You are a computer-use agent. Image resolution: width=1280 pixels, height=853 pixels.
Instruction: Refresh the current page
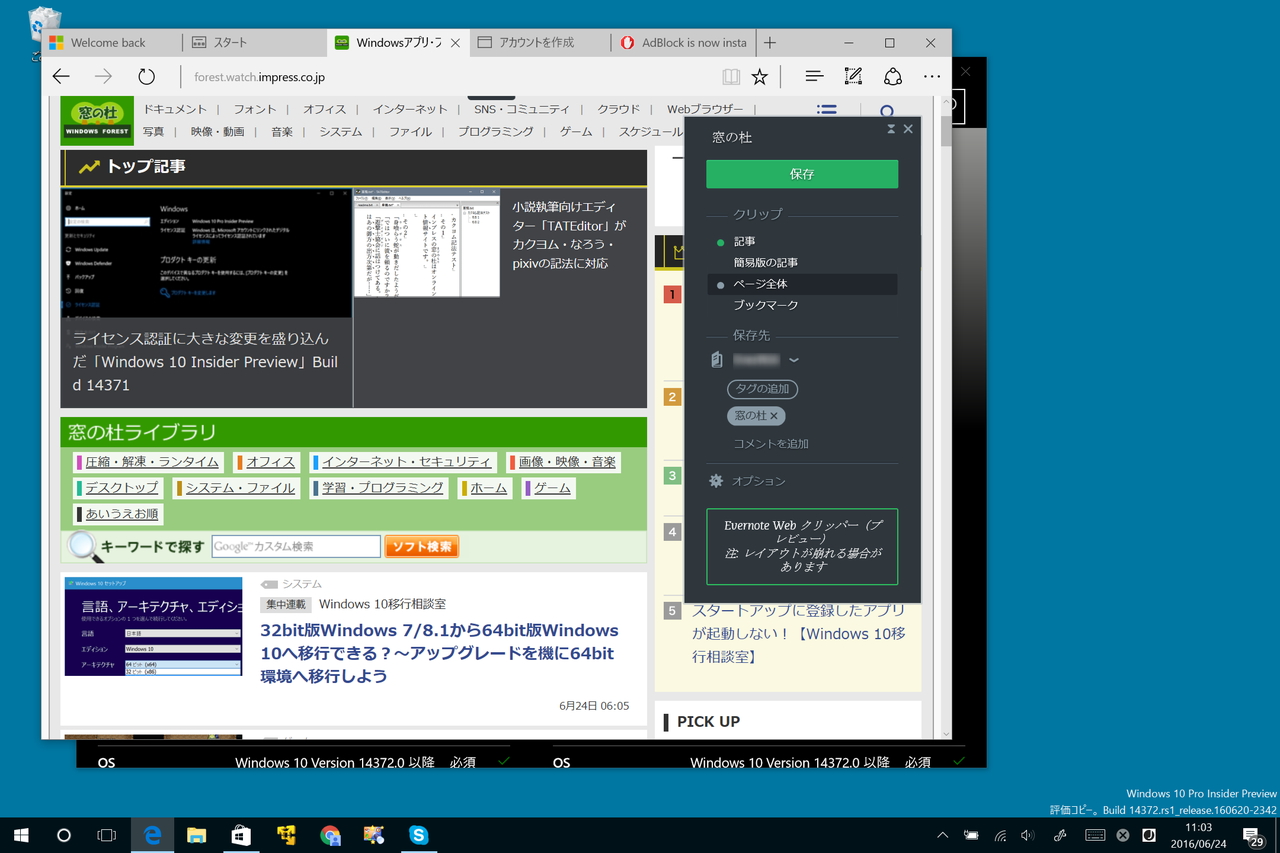coord(147,76)
